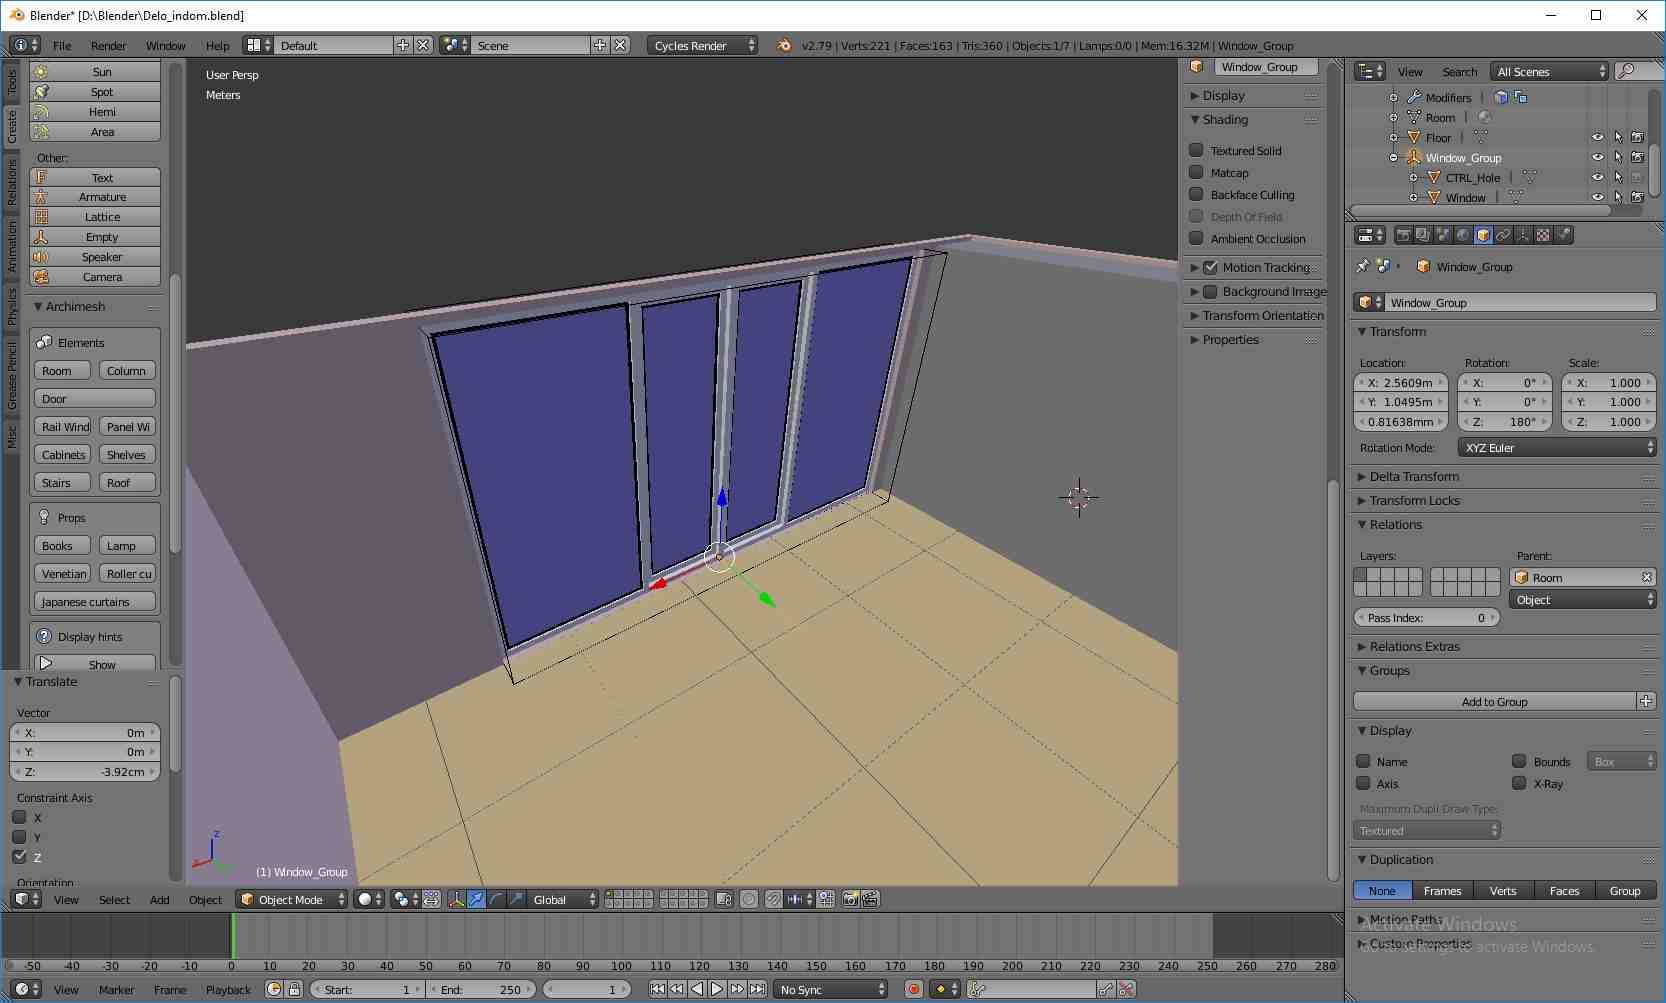
Task: Open the XYZ Euler rotation mode dropdown
Action: tap(1556, 448)
